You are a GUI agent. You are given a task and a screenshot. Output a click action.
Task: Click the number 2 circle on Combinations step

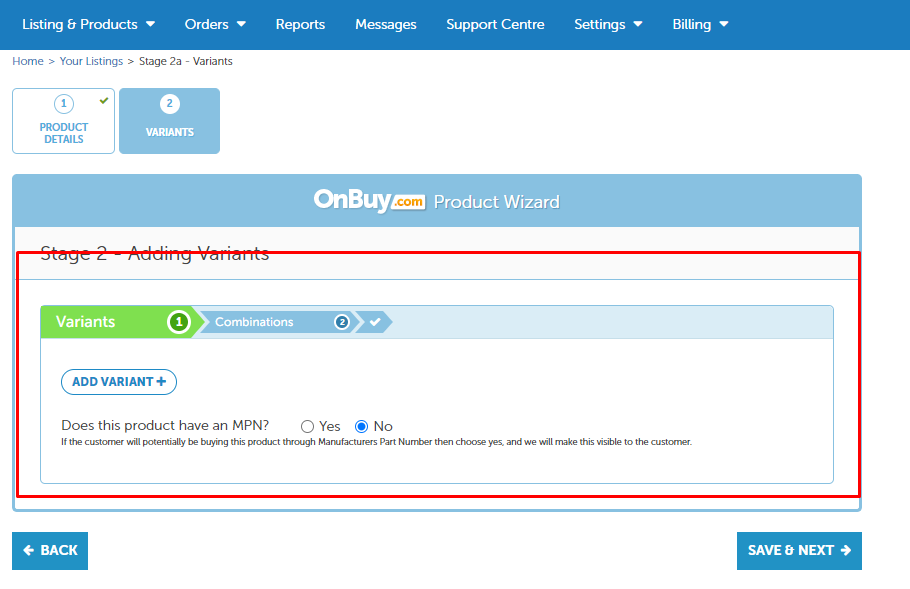pos(342,321)
